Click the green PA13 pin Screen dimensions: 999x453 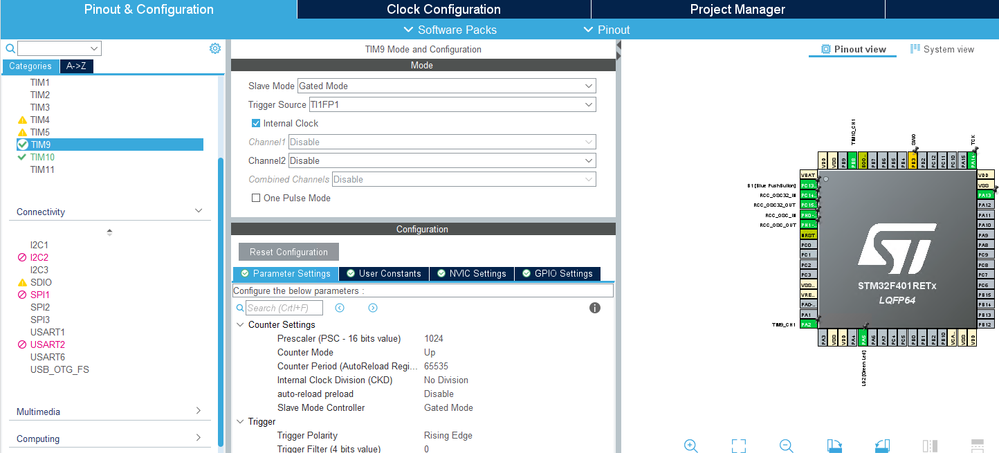point(985,195)
